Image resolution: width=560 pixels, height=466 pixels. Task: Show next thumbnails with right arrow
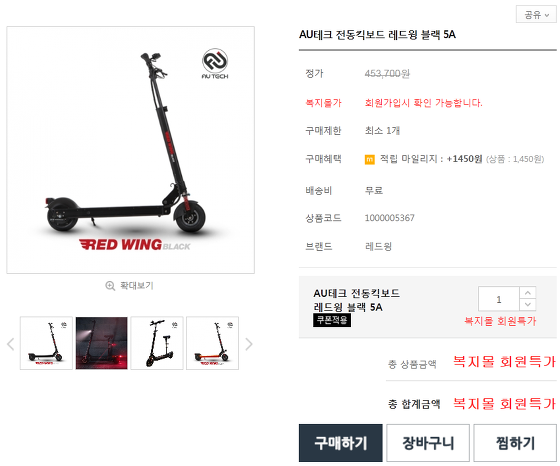(x=249, y=344)
